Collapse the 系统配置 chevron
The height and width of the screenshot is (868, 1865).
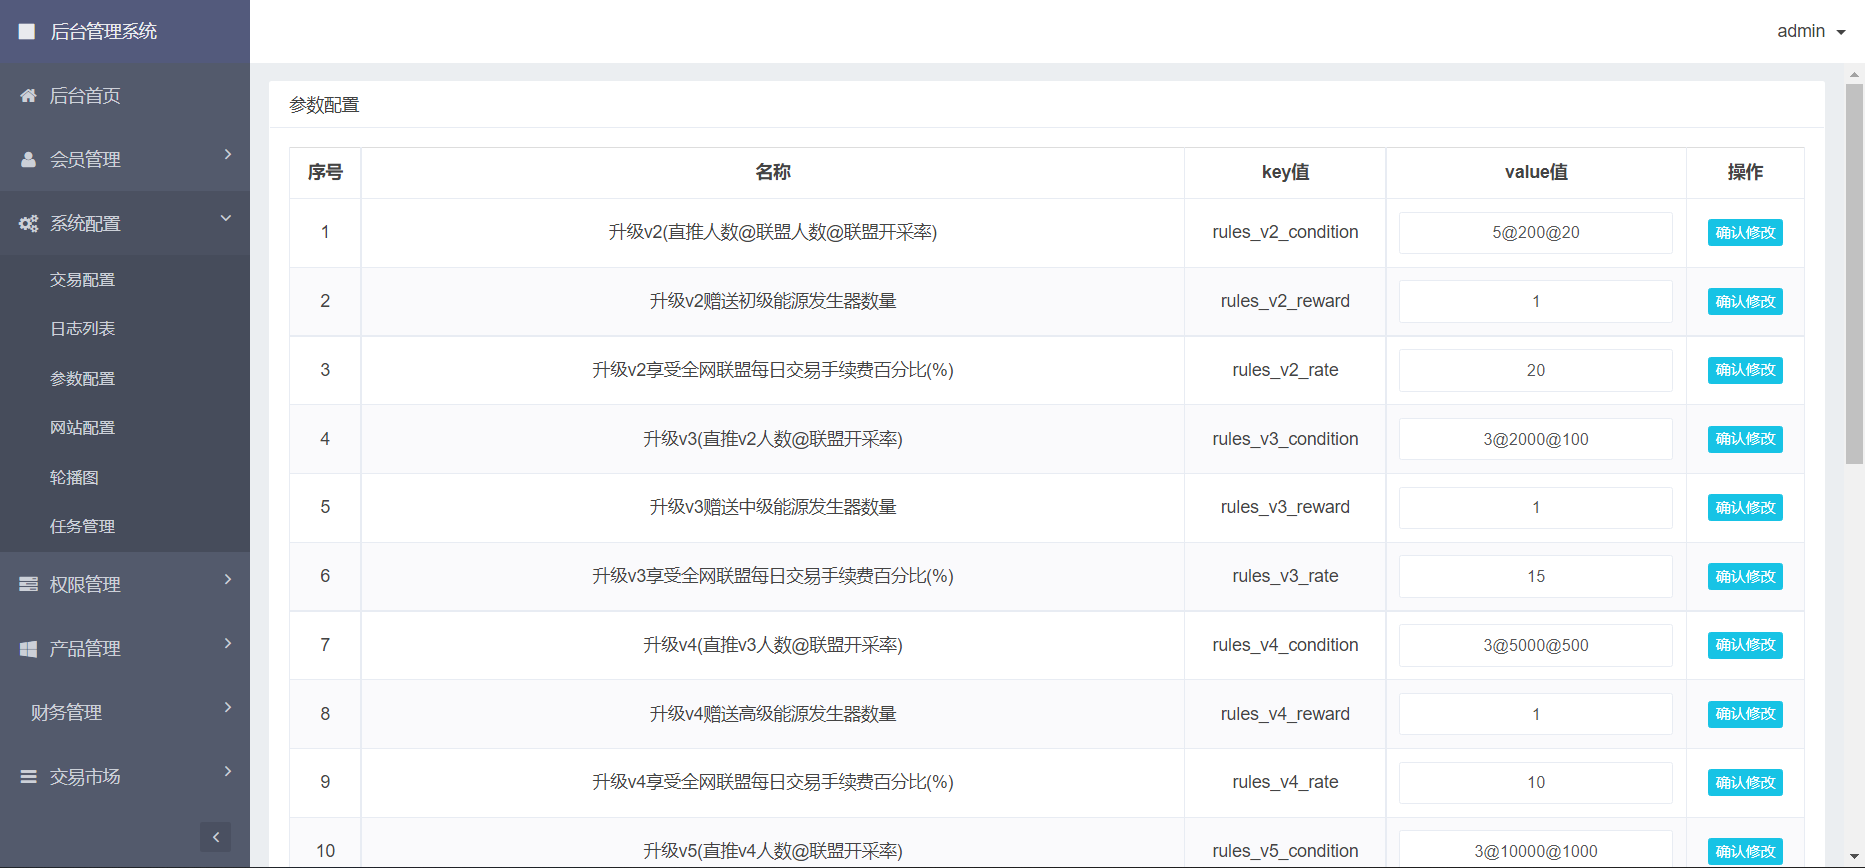226,218
